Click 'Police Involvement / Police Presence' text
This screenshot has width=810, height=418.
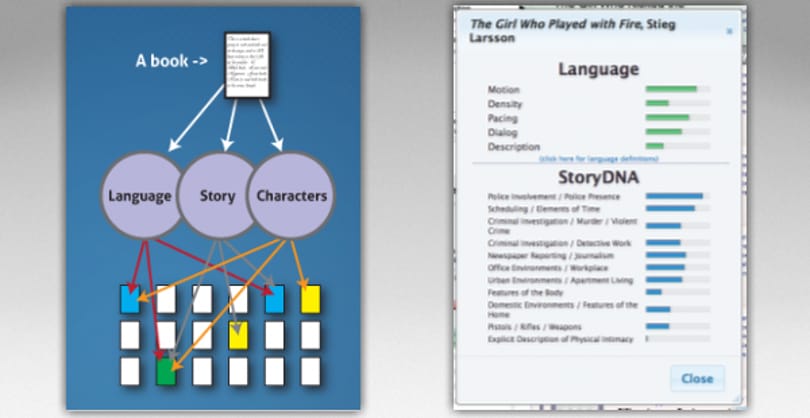(x=554, y=197)
